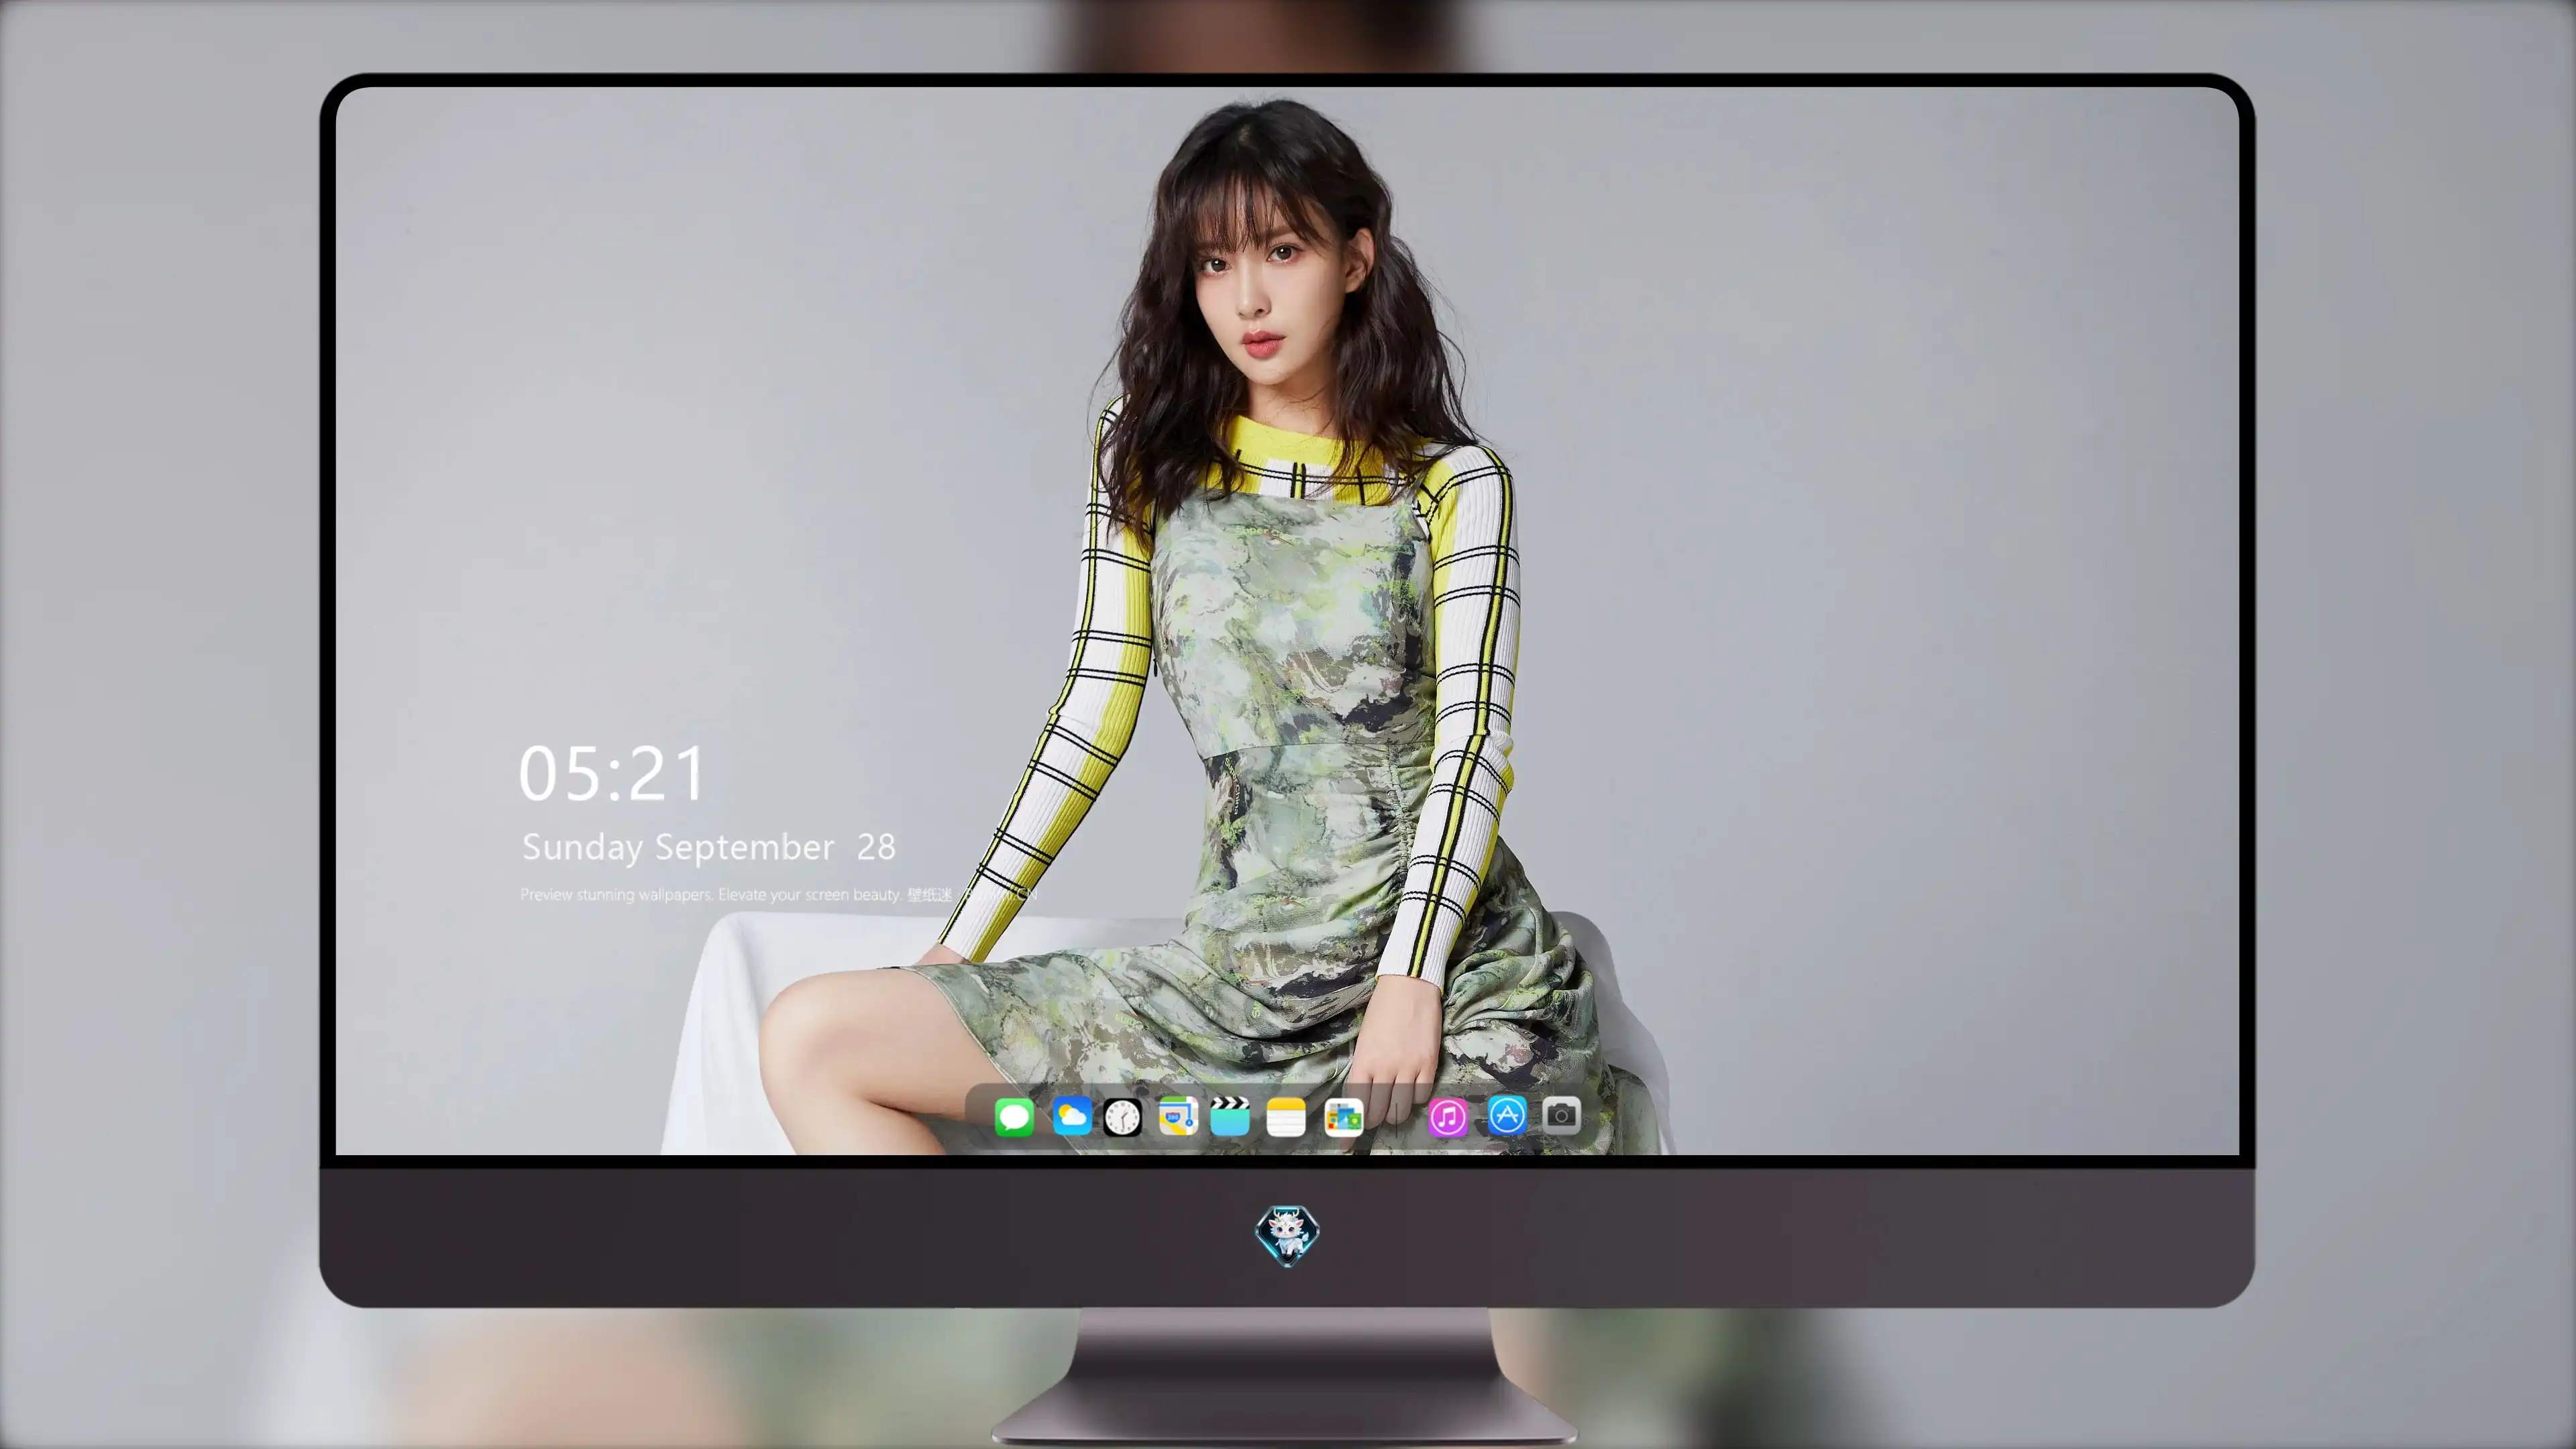
Task: Open the App Store in the dock
Action: pyautogui.click(x=1507, y=1114)
